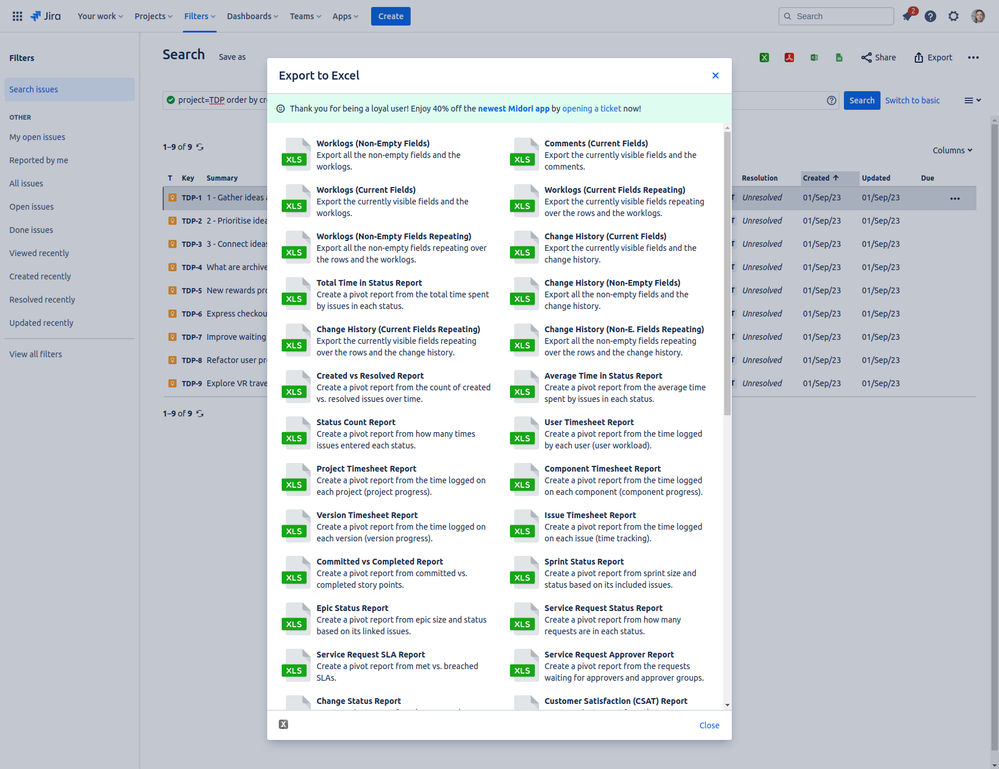The width and height of the screenshot is (999, 769).
Task: Click the small Excel icon in dialog footer
Action: click(284, 724)
